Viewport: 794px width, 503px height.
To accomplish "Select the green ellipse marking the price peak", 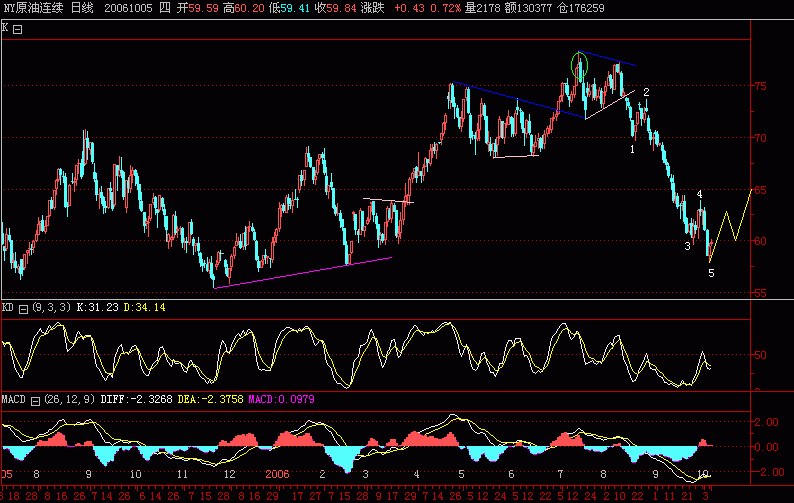I will pos(579,66).
